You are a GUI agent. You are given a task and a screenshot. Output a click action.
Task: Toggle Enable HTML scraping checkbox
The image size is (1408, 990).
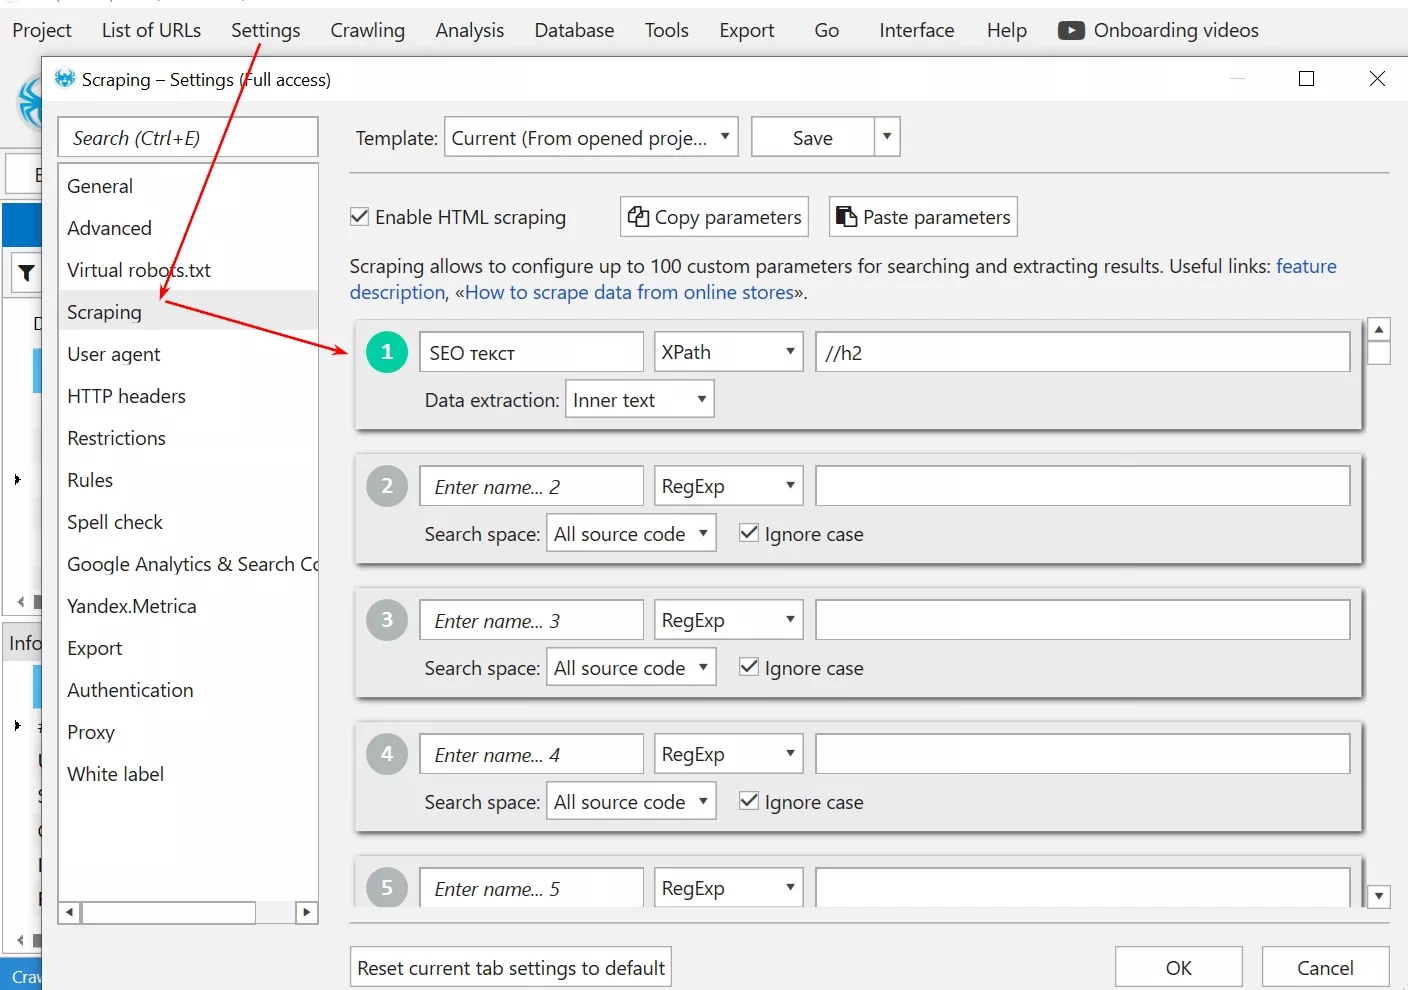coord(360,217)
